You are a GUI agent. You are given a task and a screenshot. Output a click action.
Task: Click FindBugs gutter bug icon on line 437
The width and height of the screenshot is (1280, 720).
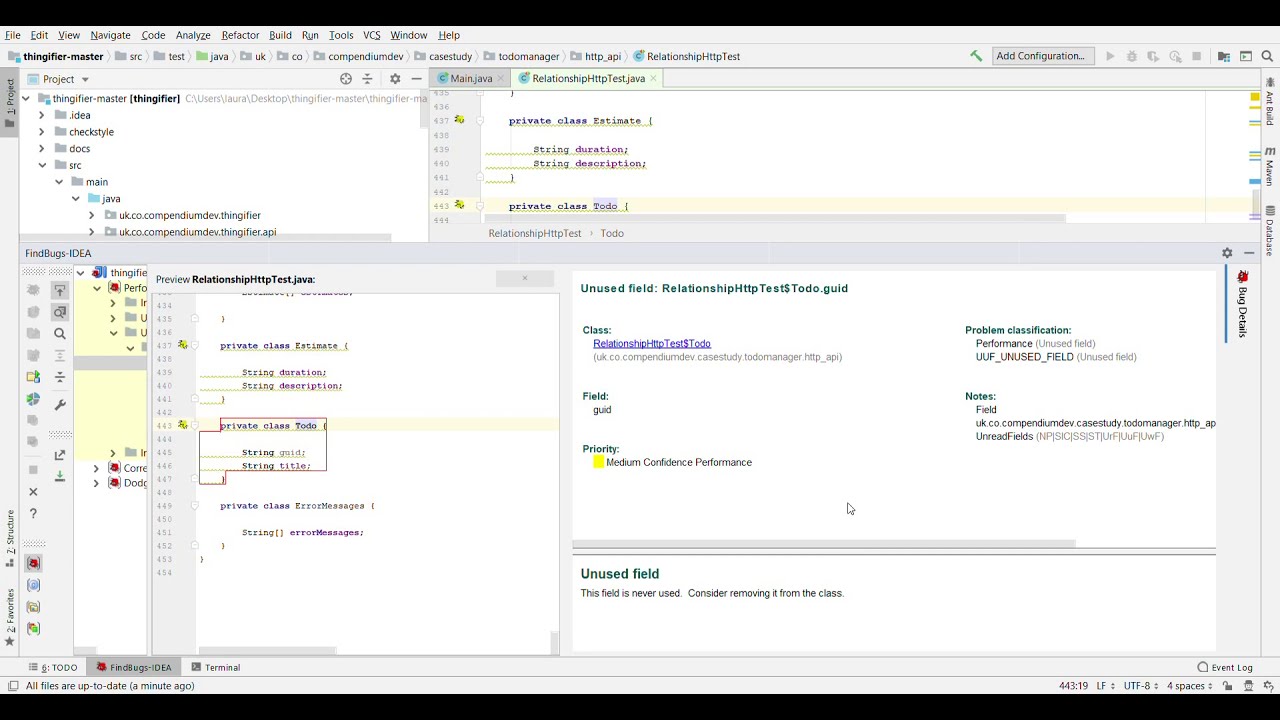tap(459, 120)
